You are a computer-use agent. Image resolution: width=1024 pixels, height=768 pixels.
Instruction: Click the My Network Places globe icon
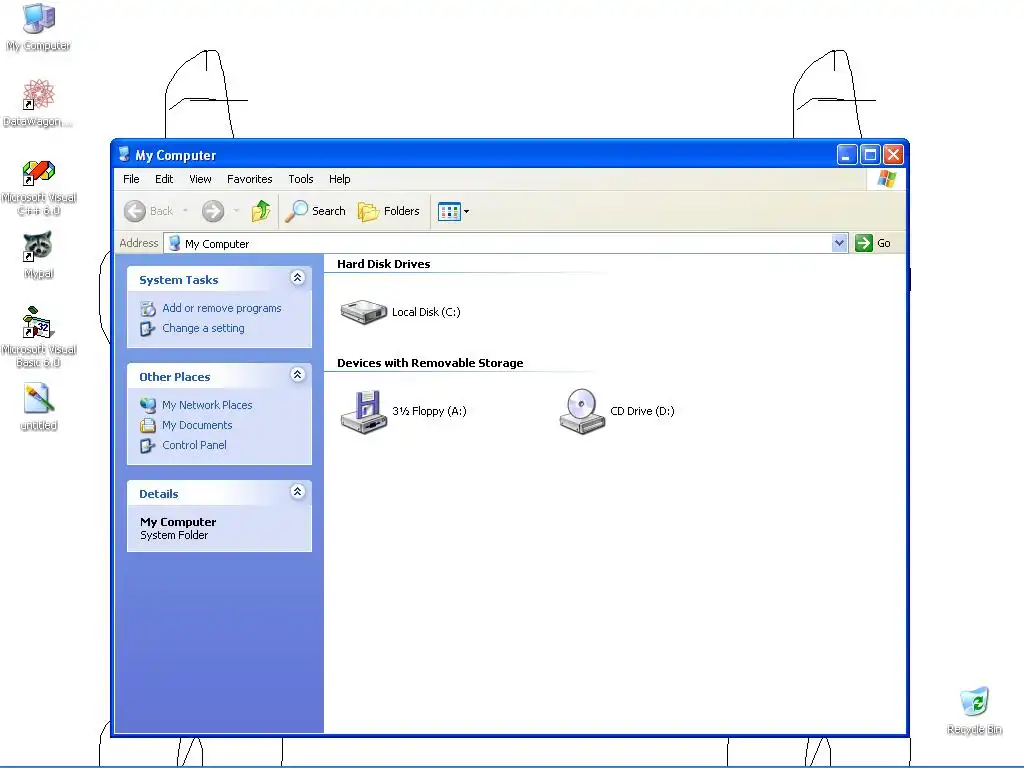148,405
